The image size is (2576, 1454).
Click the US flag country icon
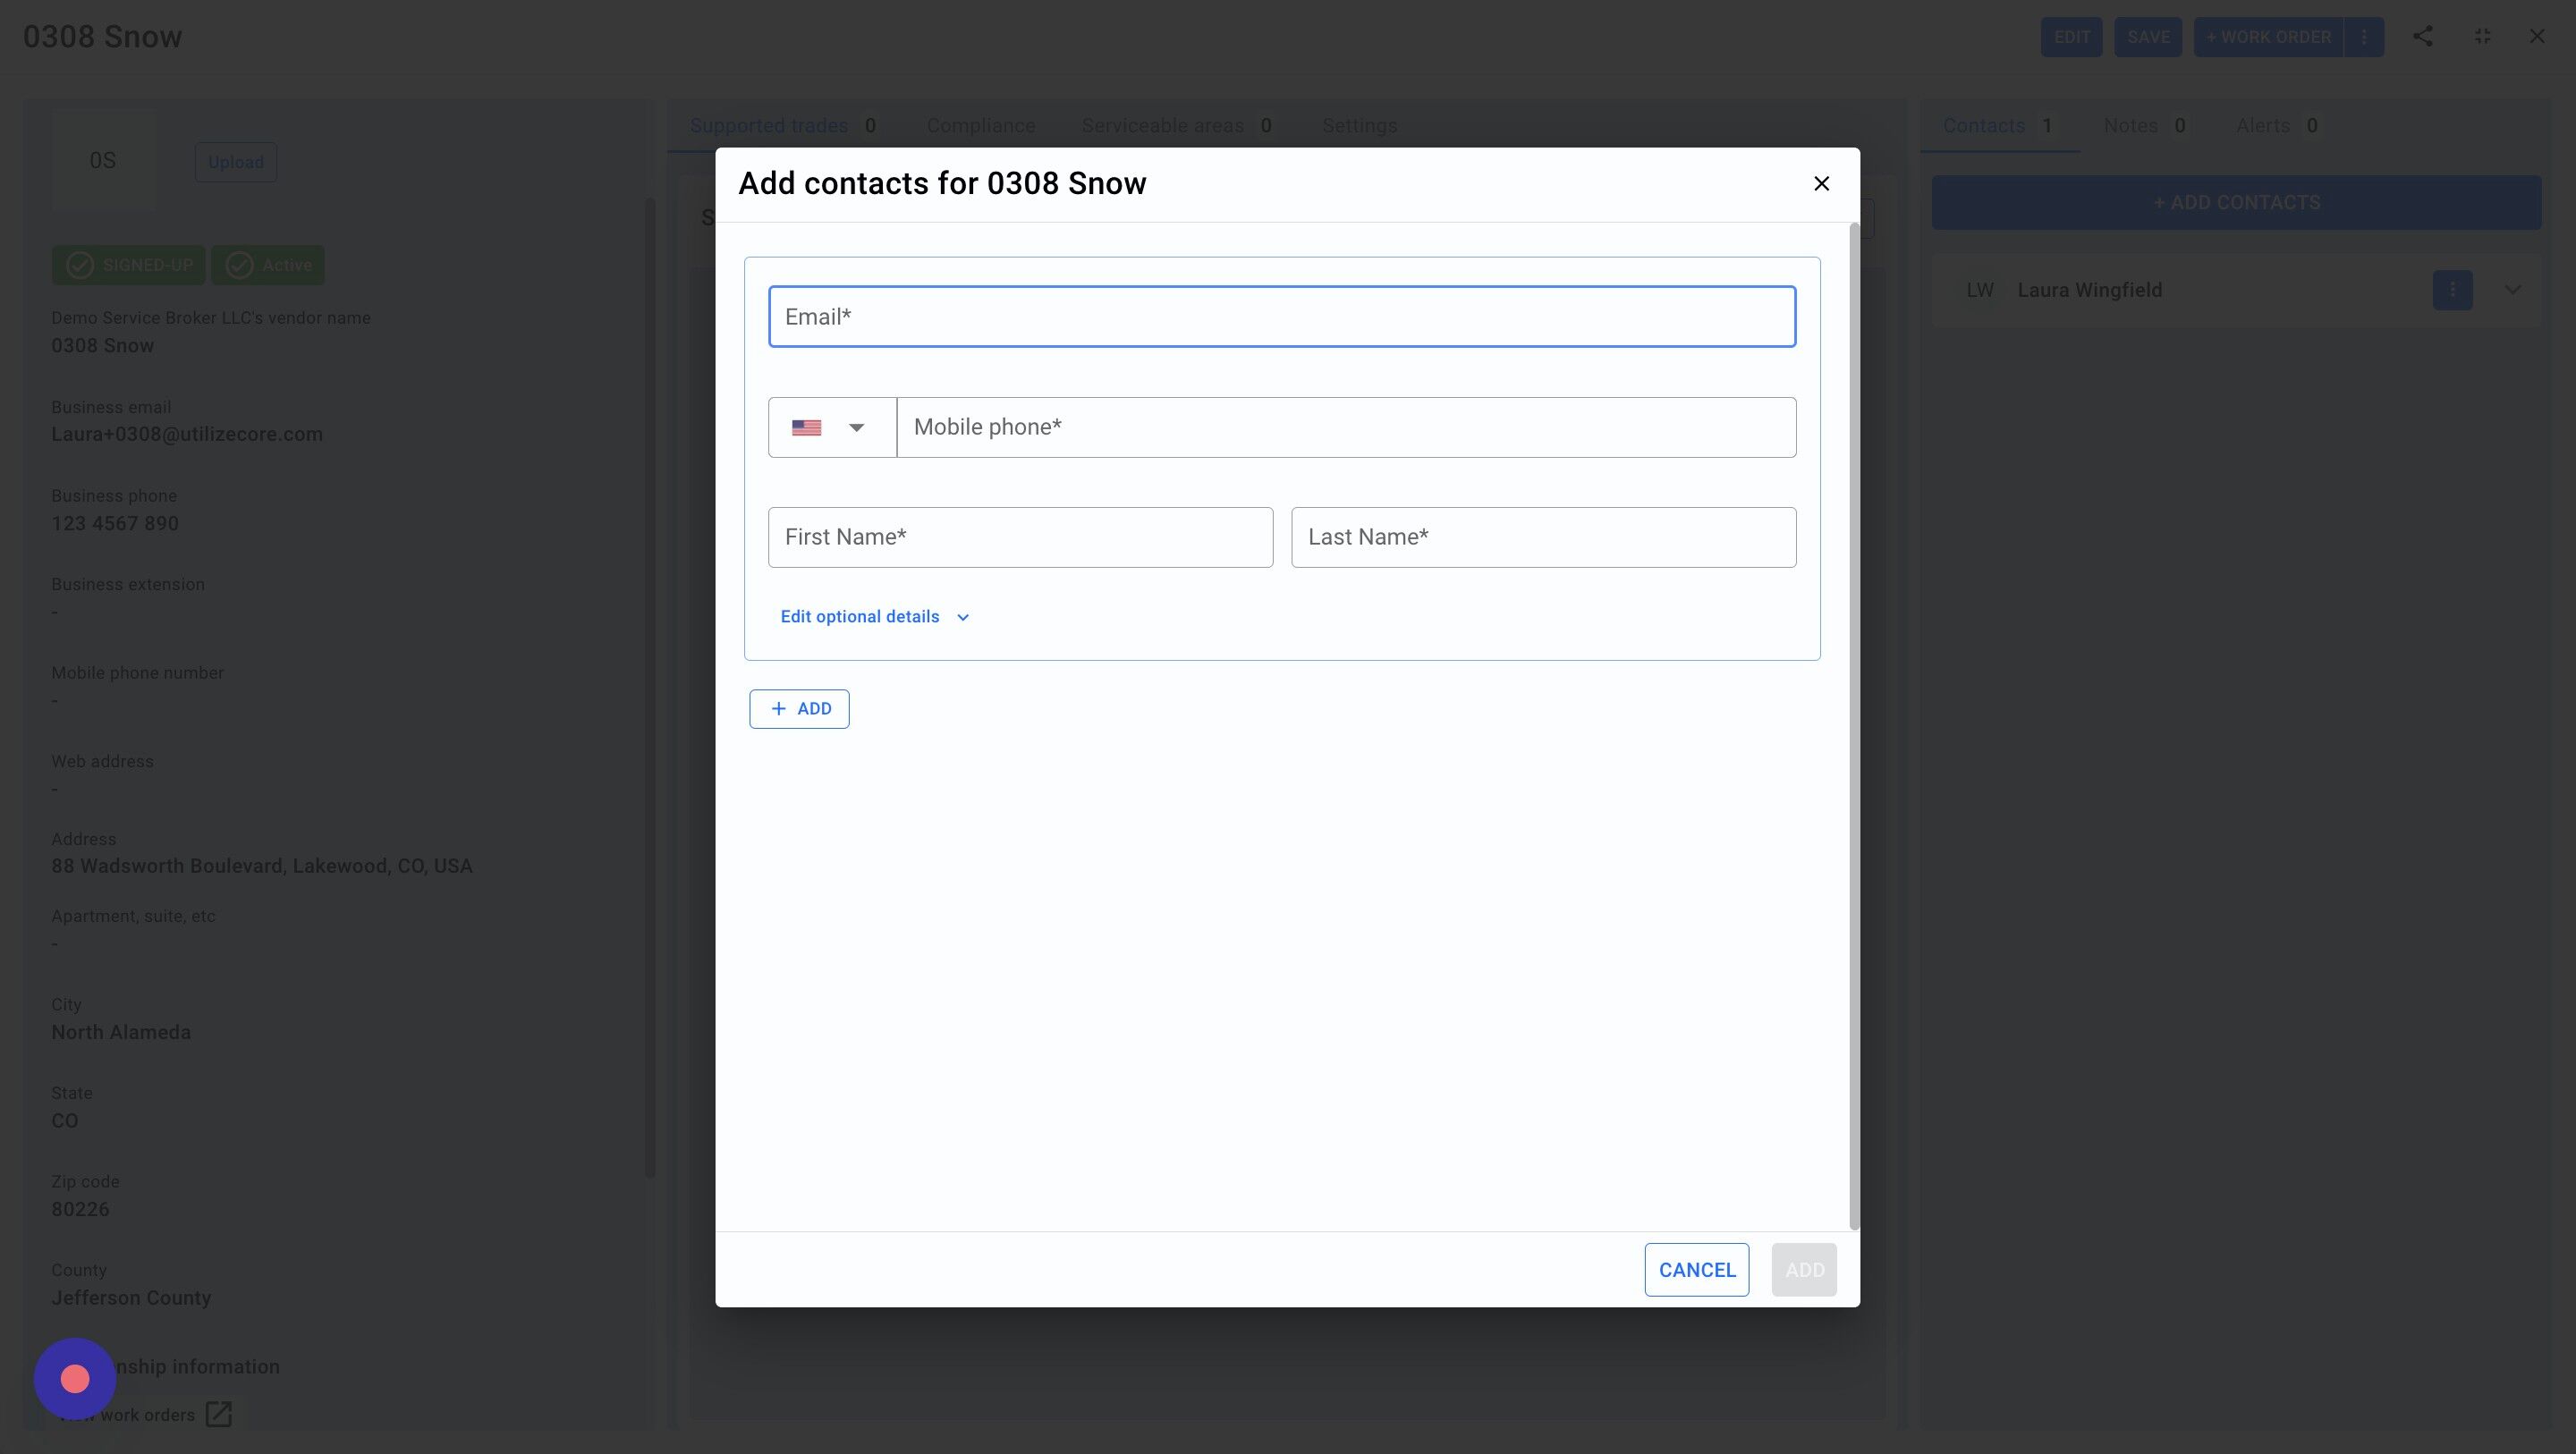(806, 428)
